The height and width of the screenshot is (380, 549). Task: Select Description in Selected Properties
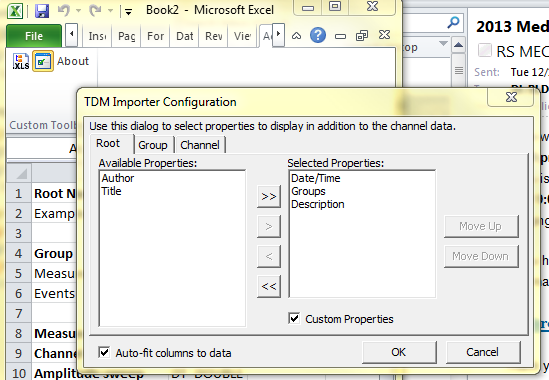click(x=318, y=204)
